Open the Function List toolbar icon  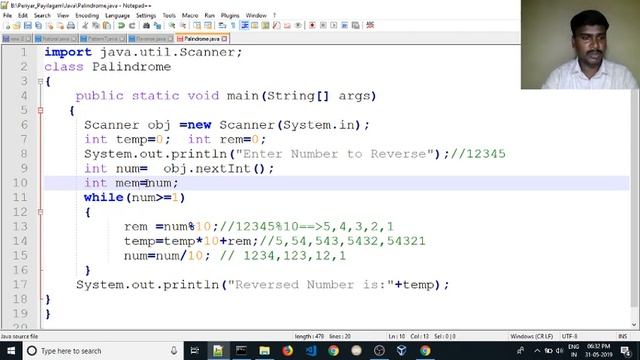276,25
